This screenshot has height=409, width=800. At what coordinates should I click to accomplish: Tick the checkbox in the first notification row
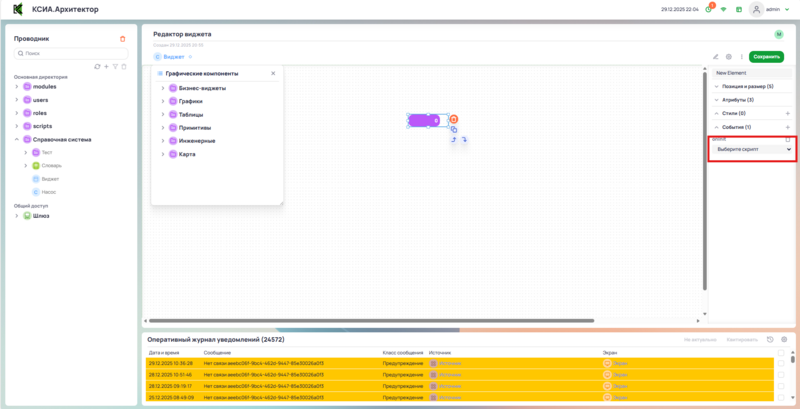tap(780, 362)
